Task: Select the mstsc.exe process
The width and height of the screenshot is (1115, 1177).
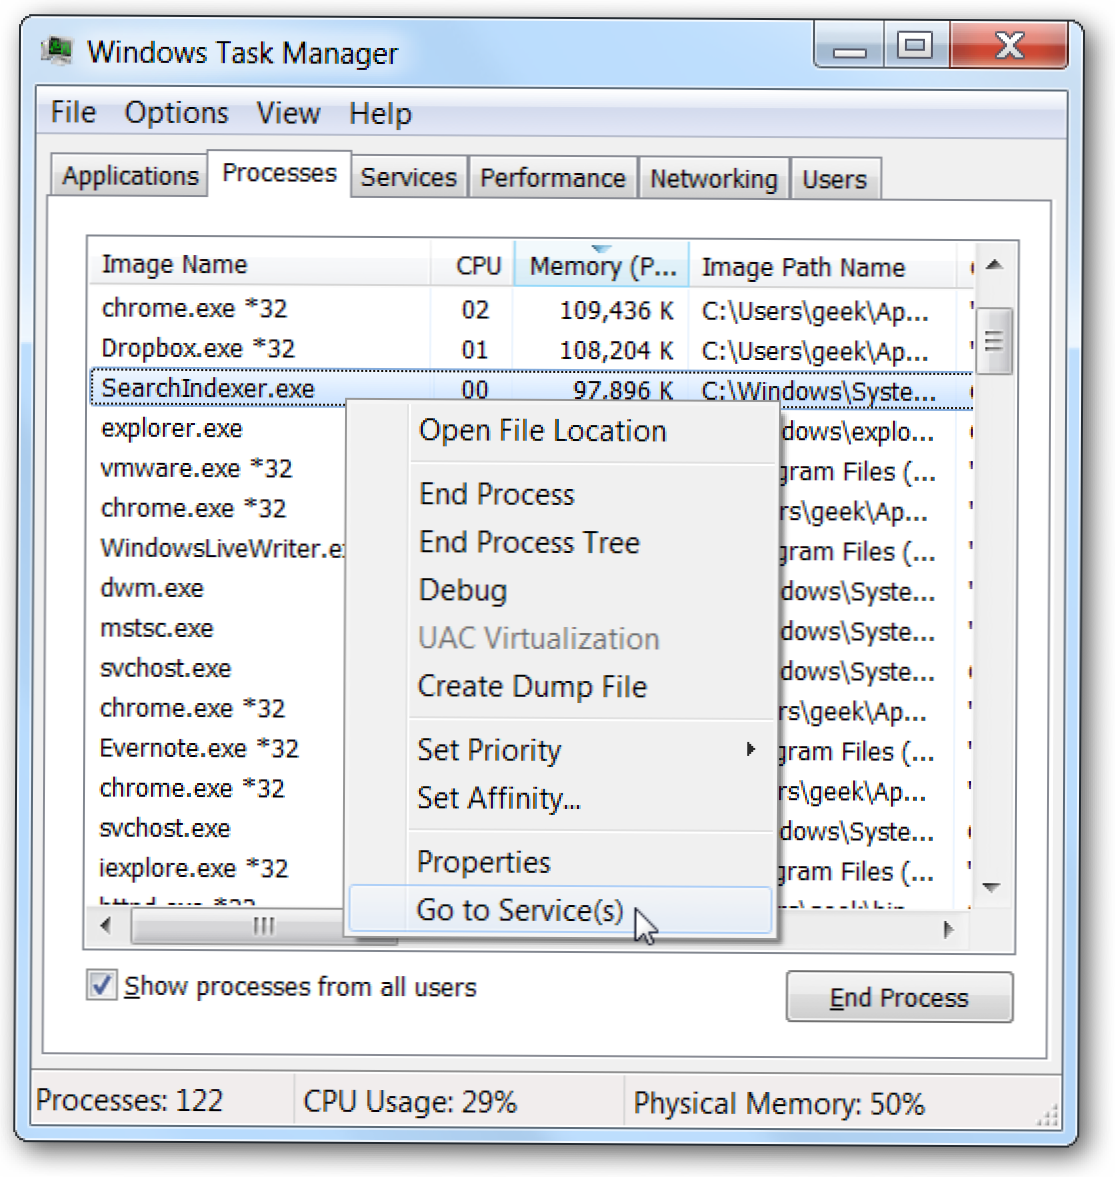Action: click(157, 628)
